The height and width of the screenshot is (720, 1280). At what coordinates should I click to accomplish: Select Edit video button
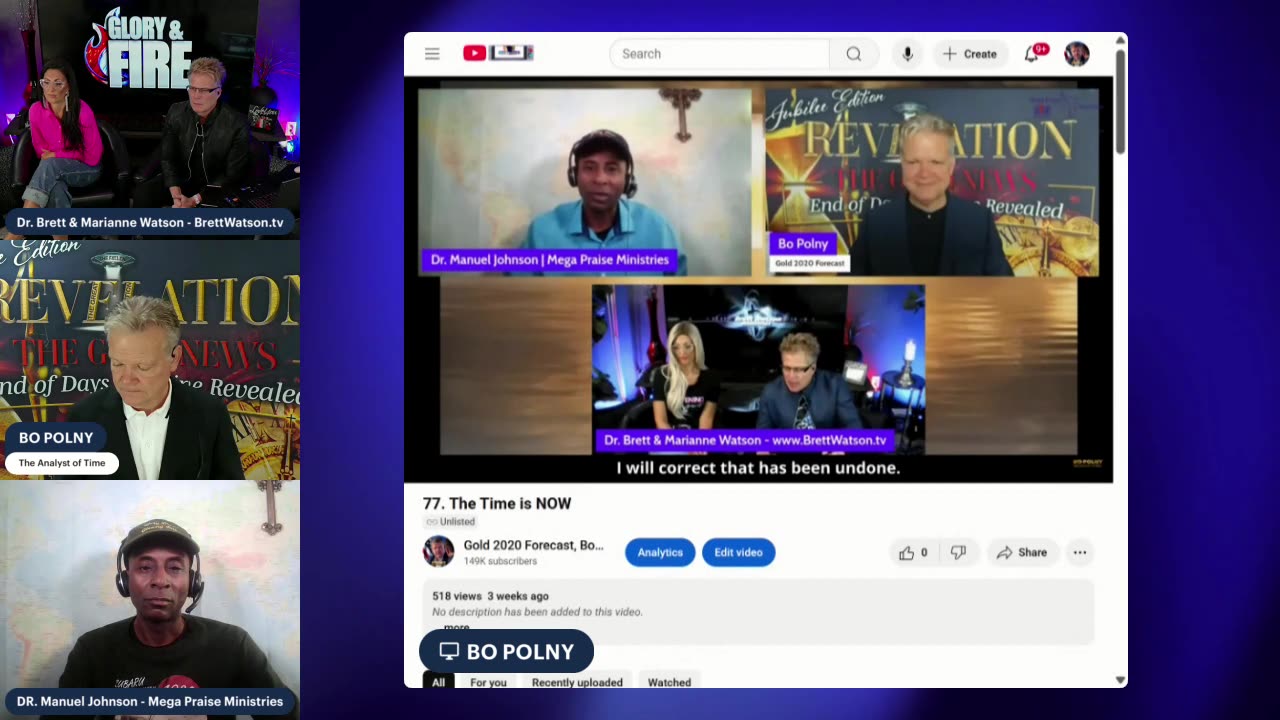(x=738, y=552)
